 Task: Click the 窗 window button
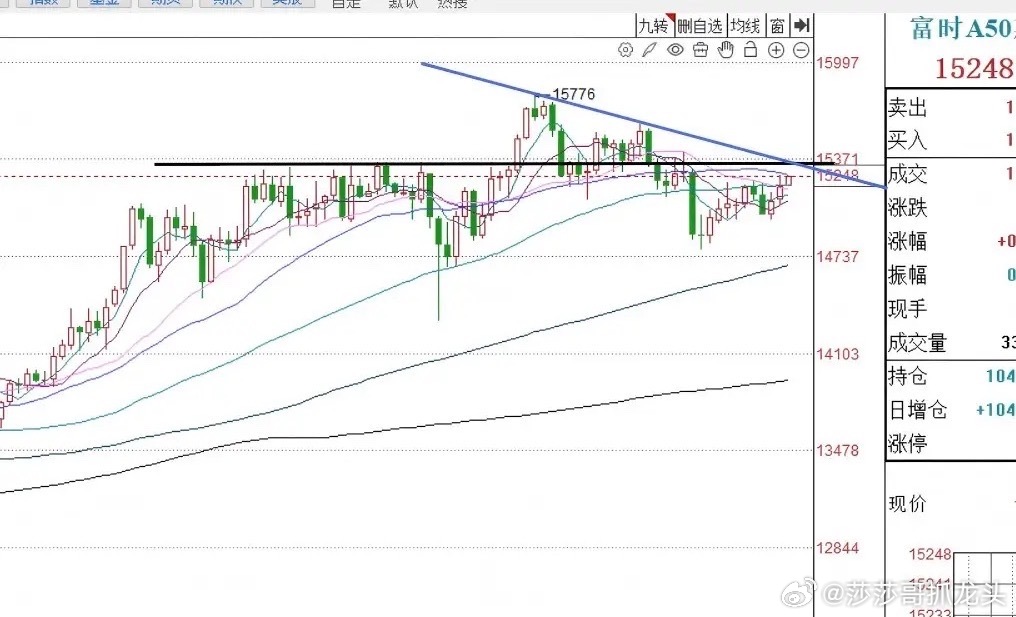pyautogui.click(x=778, y=26)
